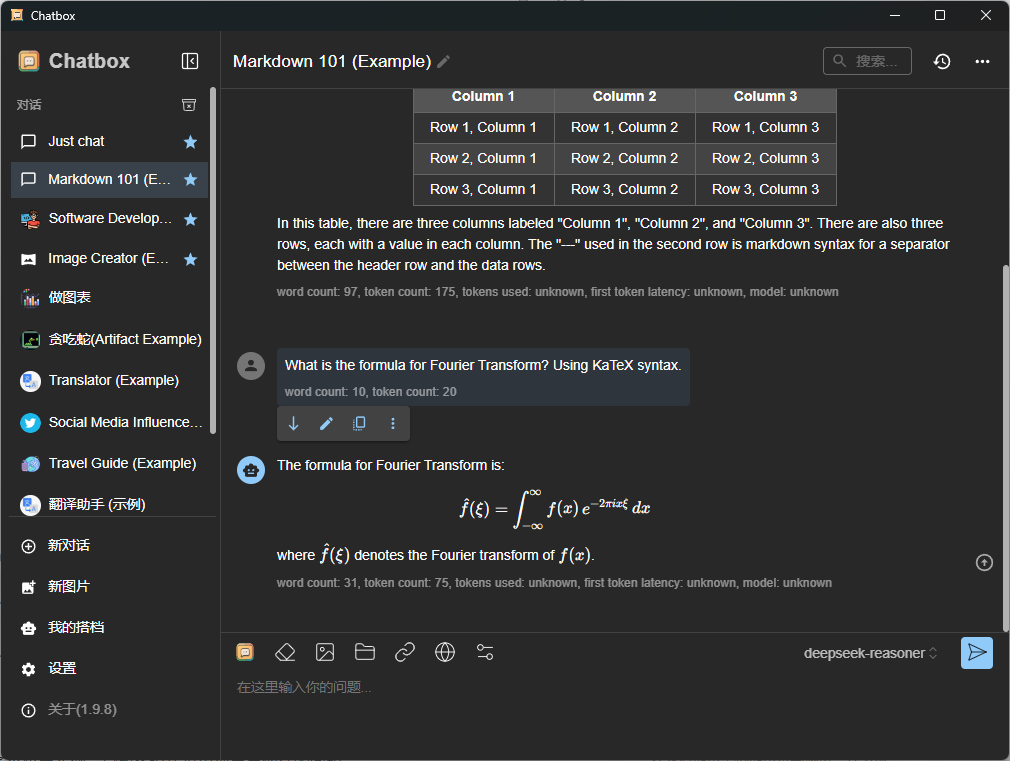Open the deepseek-reasoner model selector
Image resolution: width=1010 pixels, height=761 pixels.
coord(869,652)
